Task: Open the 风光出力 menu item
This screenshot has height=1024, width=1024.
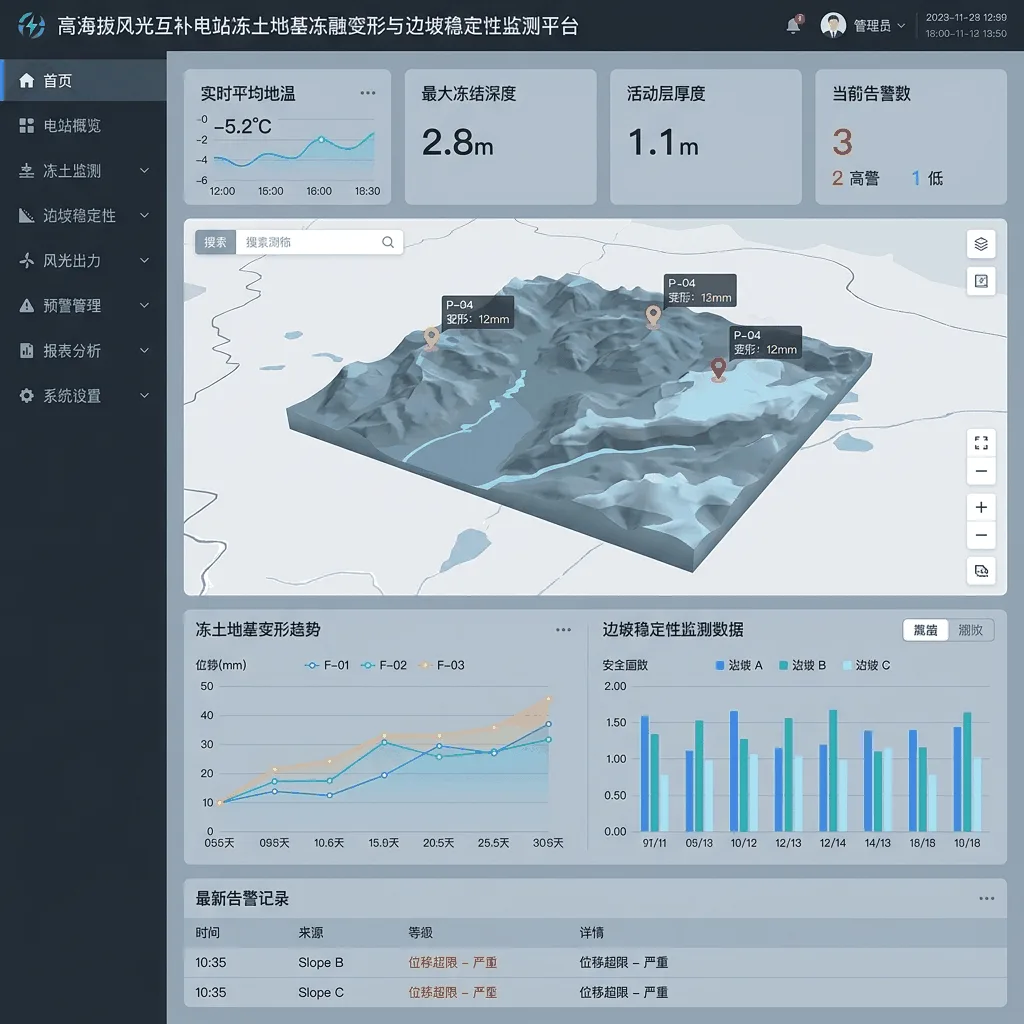Action: 84,261
